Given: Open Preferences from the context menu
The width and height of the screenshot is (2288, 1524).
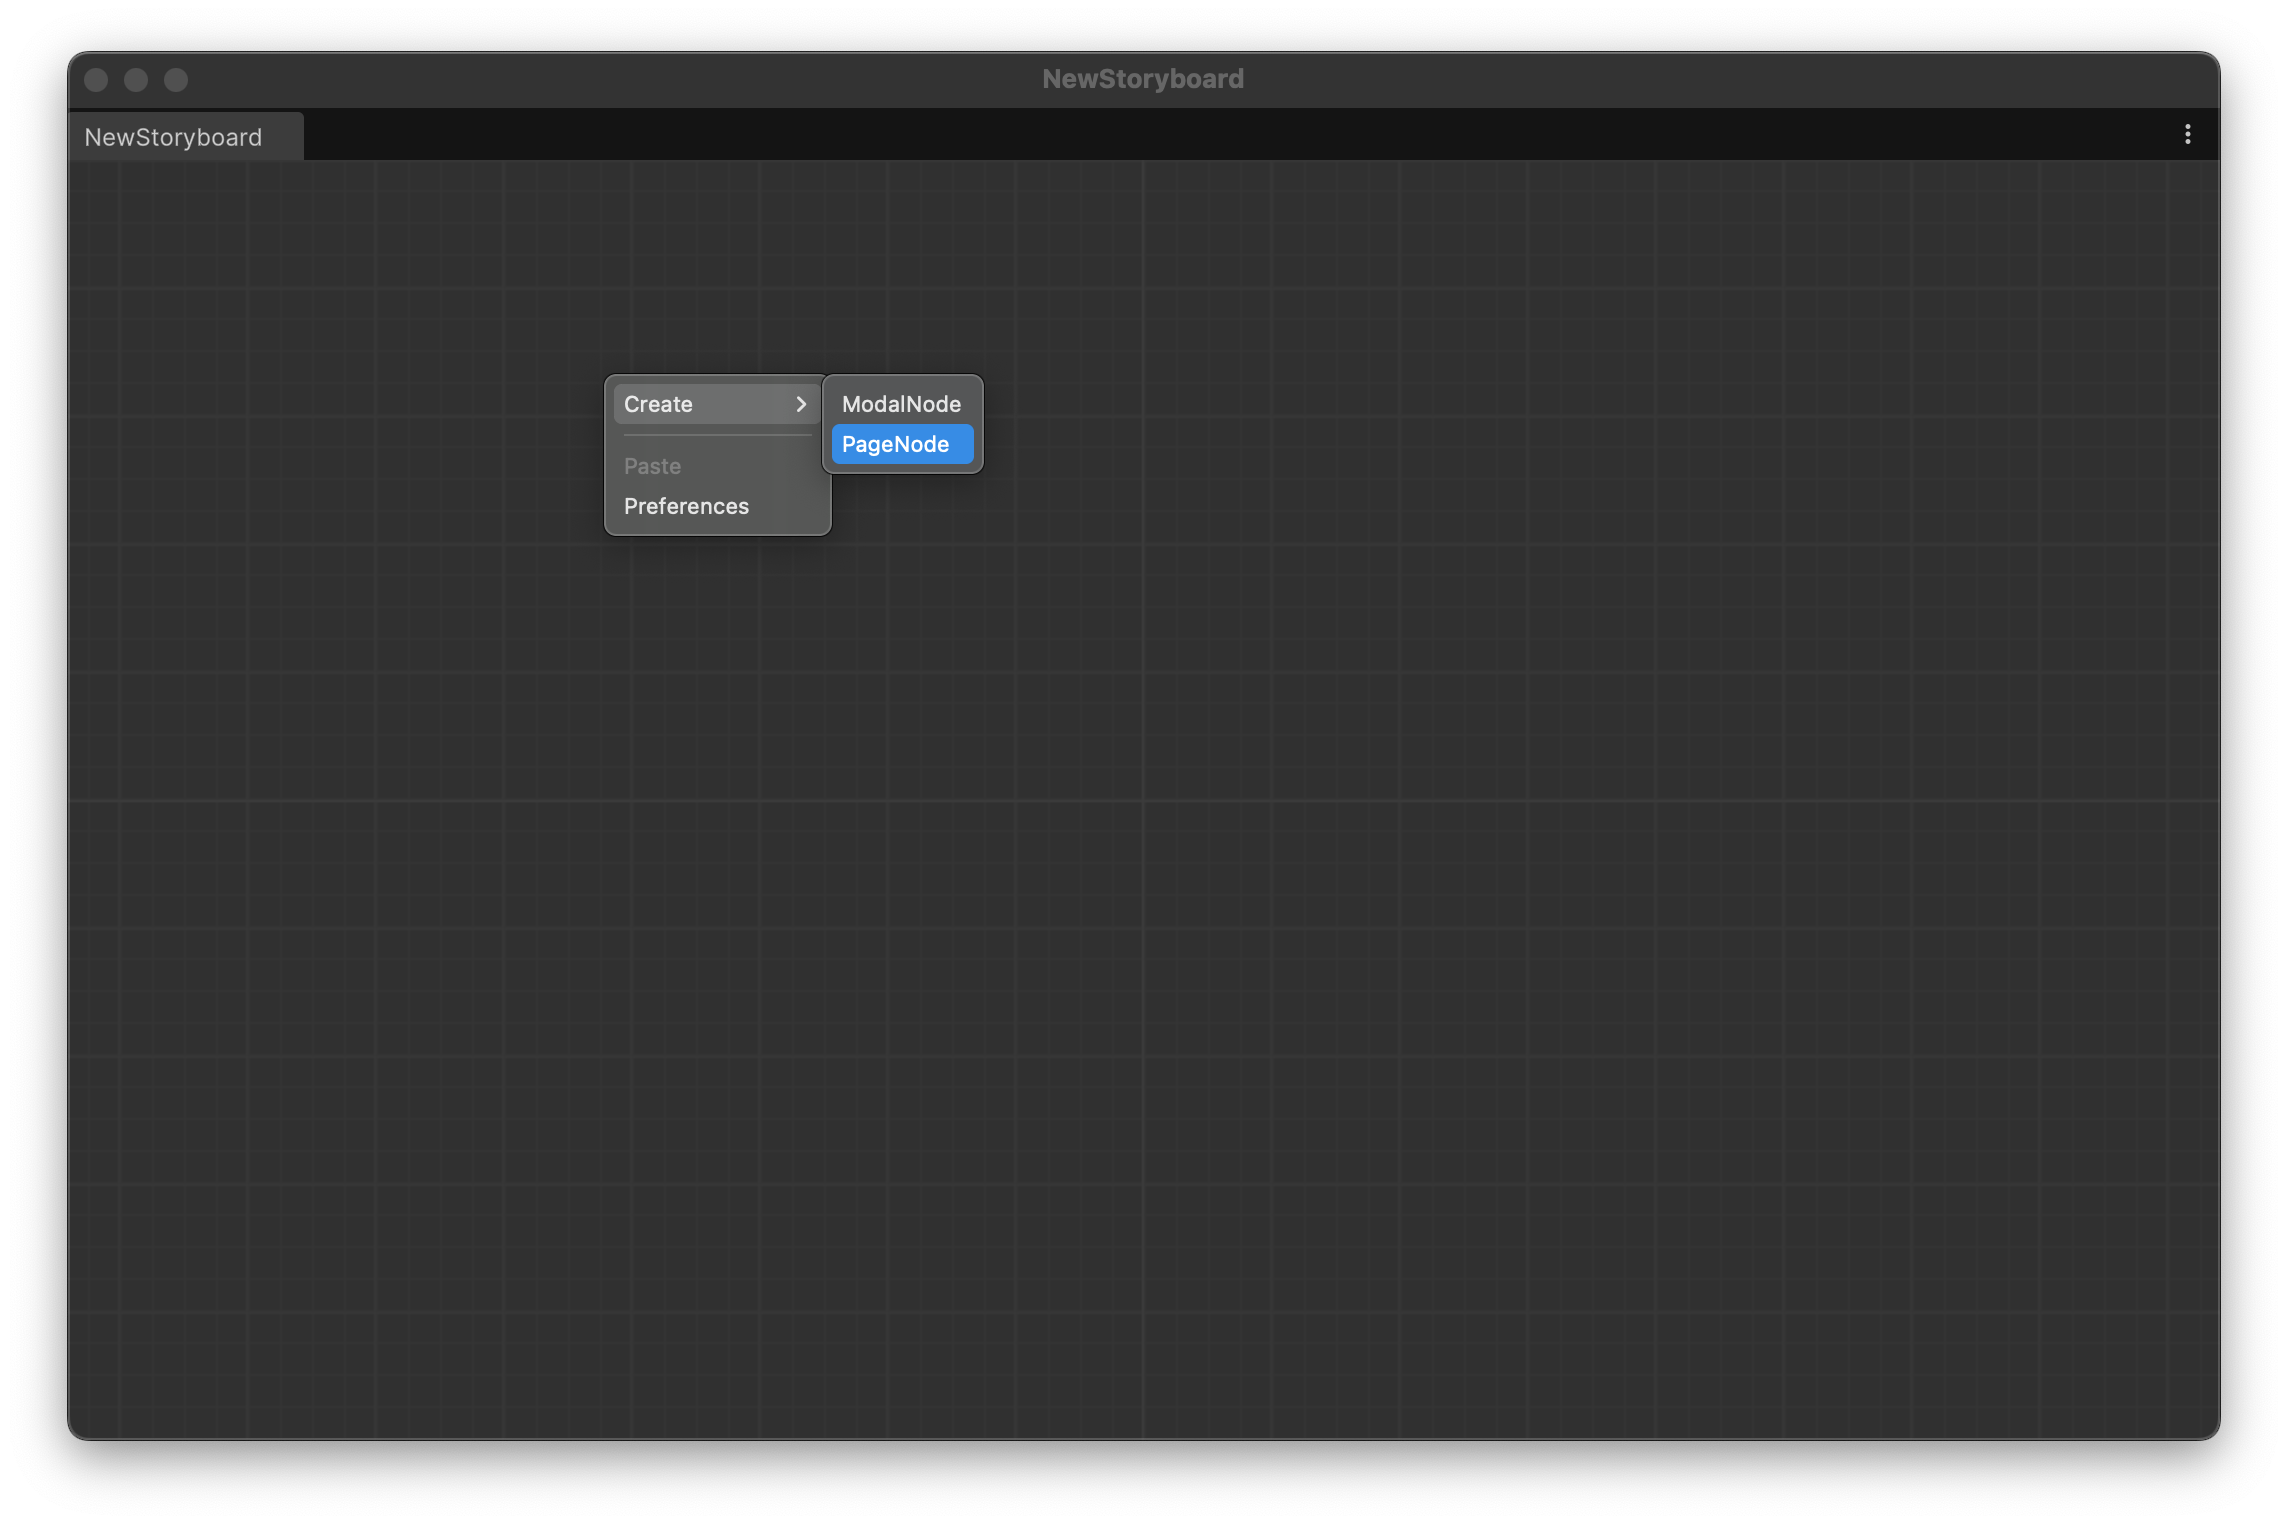Looking at the screenshot, I should coord(686,506).
